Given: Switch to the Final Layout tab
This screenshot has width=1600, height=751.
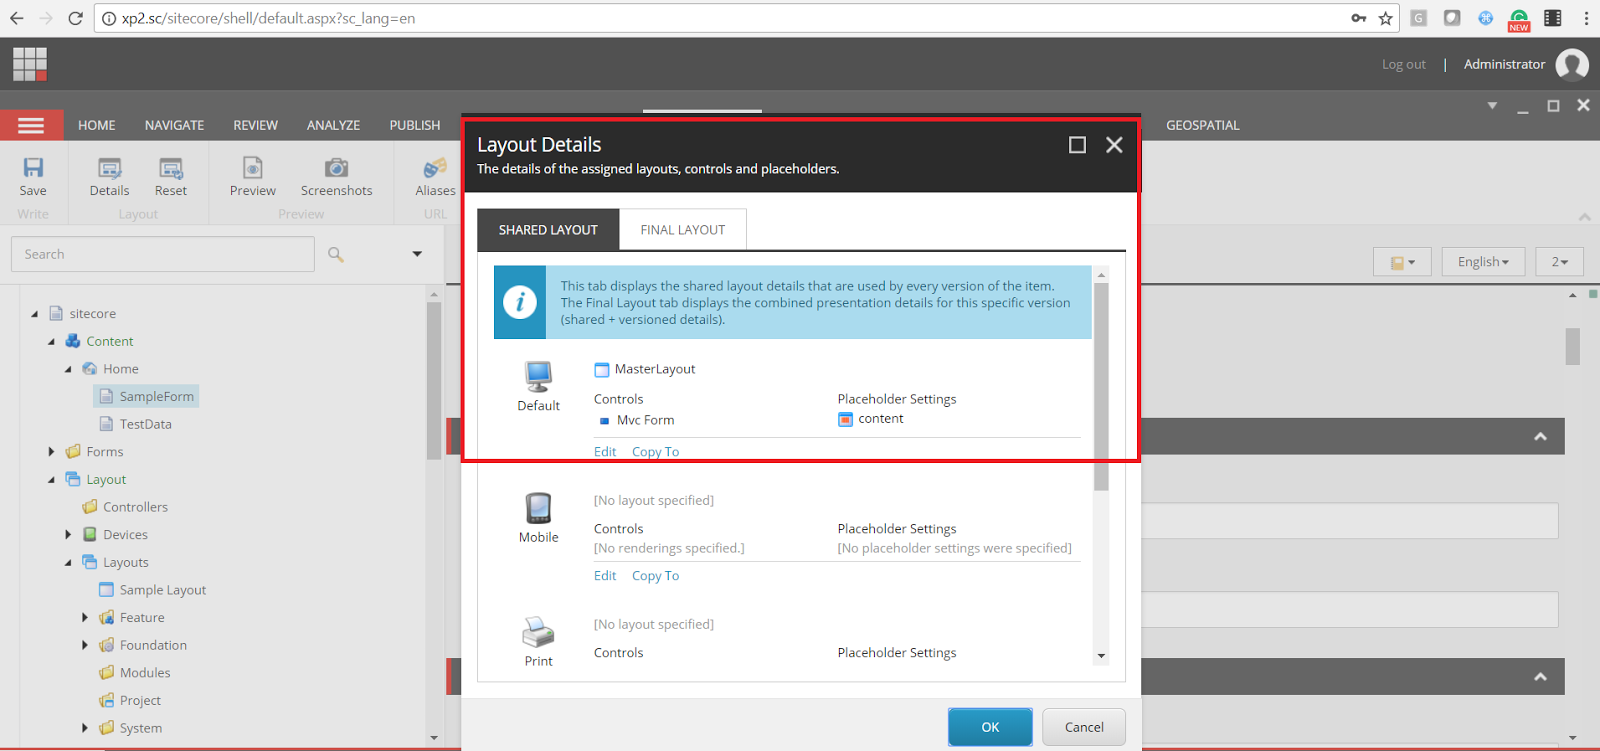Looking at the screenshot, I should point(683,230).
